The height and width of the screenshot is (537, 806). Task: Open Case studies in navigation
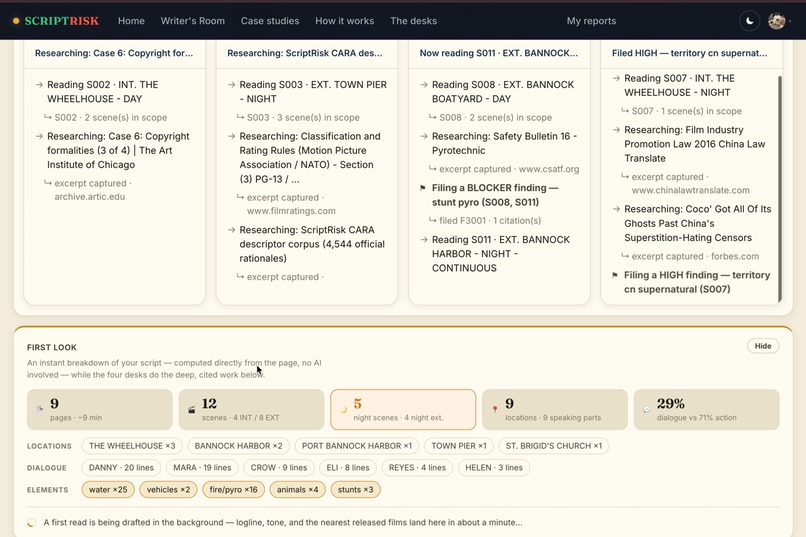[270, 21]
